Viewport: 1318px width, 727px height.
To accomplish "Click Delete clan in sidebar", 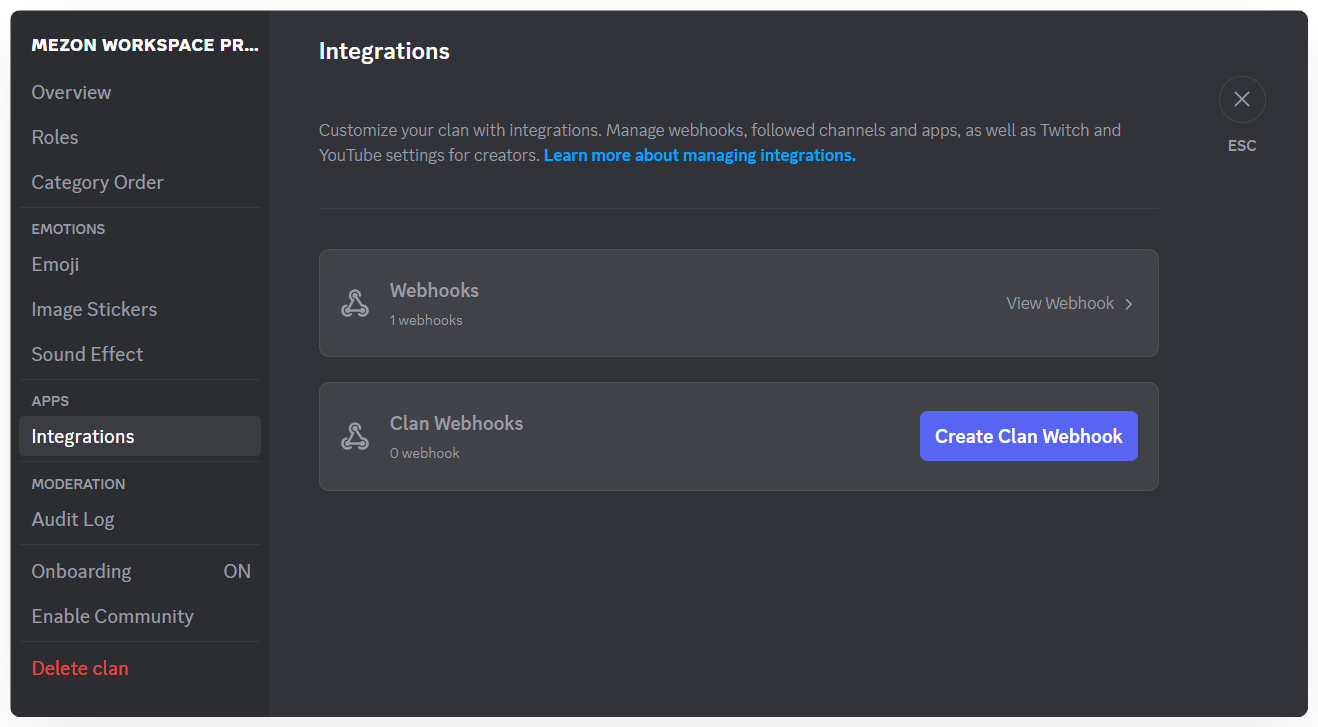I will (80, 668).
